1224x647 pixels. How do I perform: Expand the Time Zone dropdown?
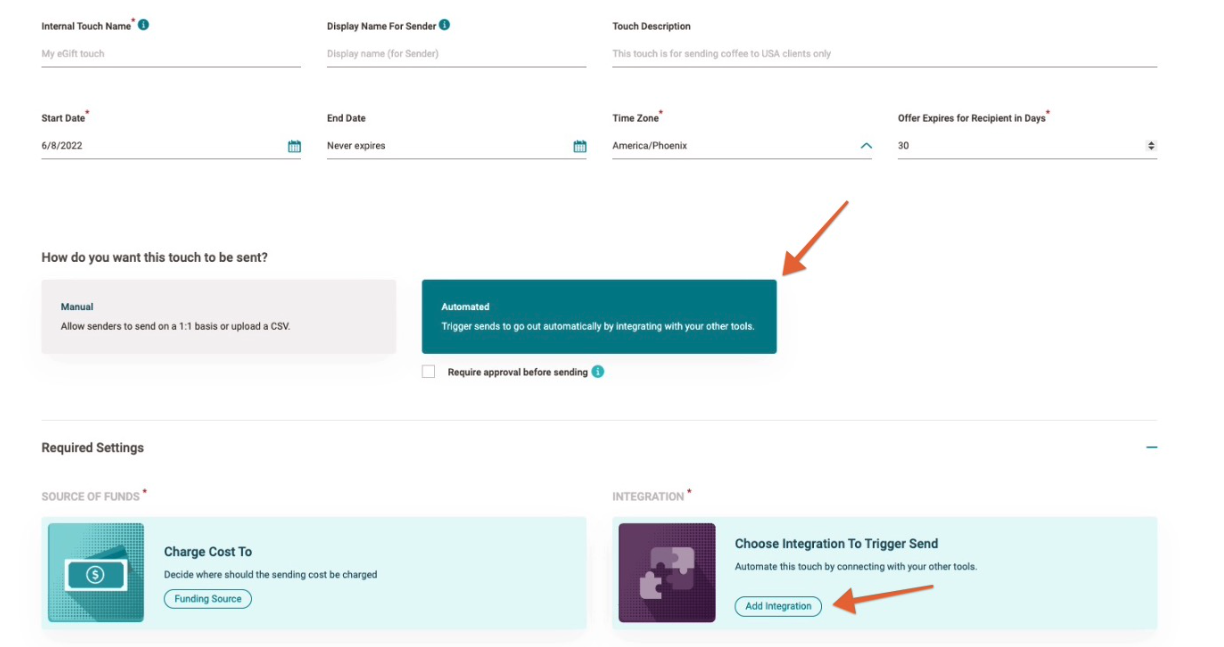point(866,146)
